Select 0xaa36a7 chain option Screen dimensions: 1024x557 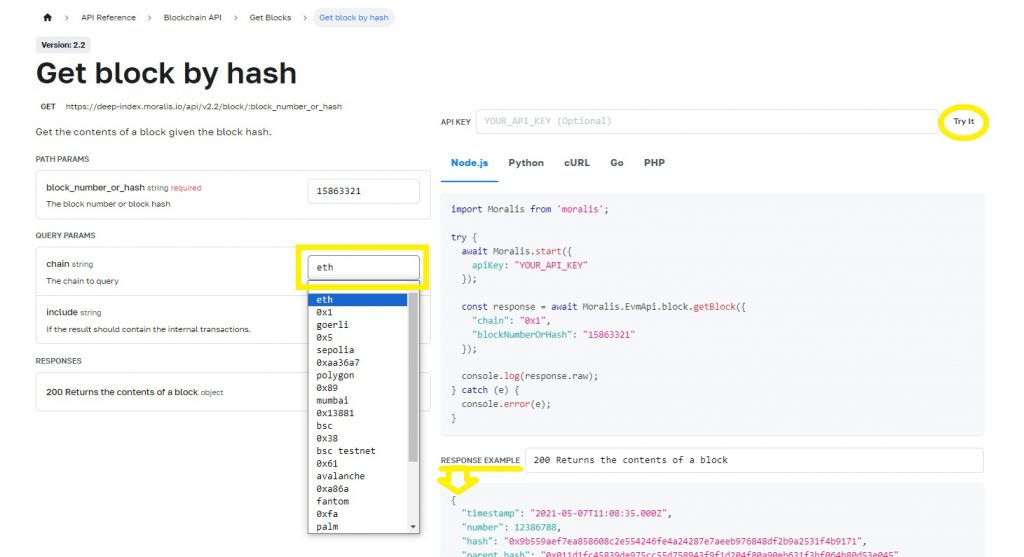click(358, 363)
